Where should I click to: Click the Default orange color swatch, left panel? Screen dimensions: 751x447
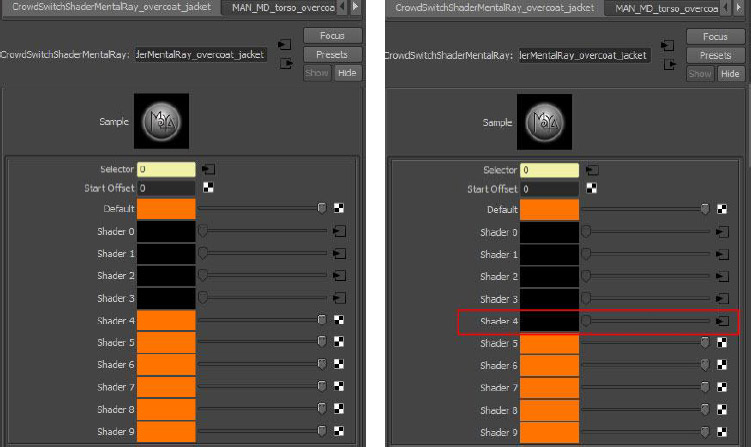166,209
